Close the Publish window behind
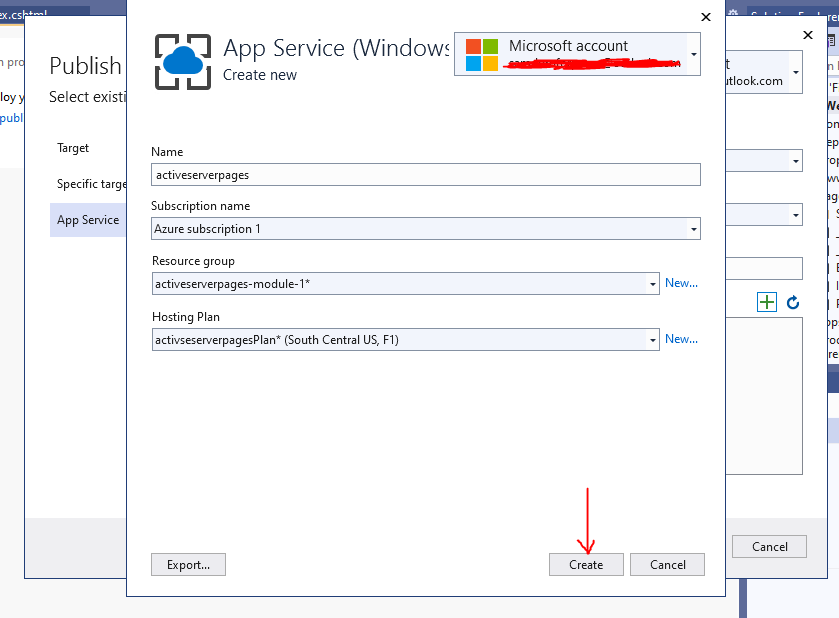 (808, 35)
